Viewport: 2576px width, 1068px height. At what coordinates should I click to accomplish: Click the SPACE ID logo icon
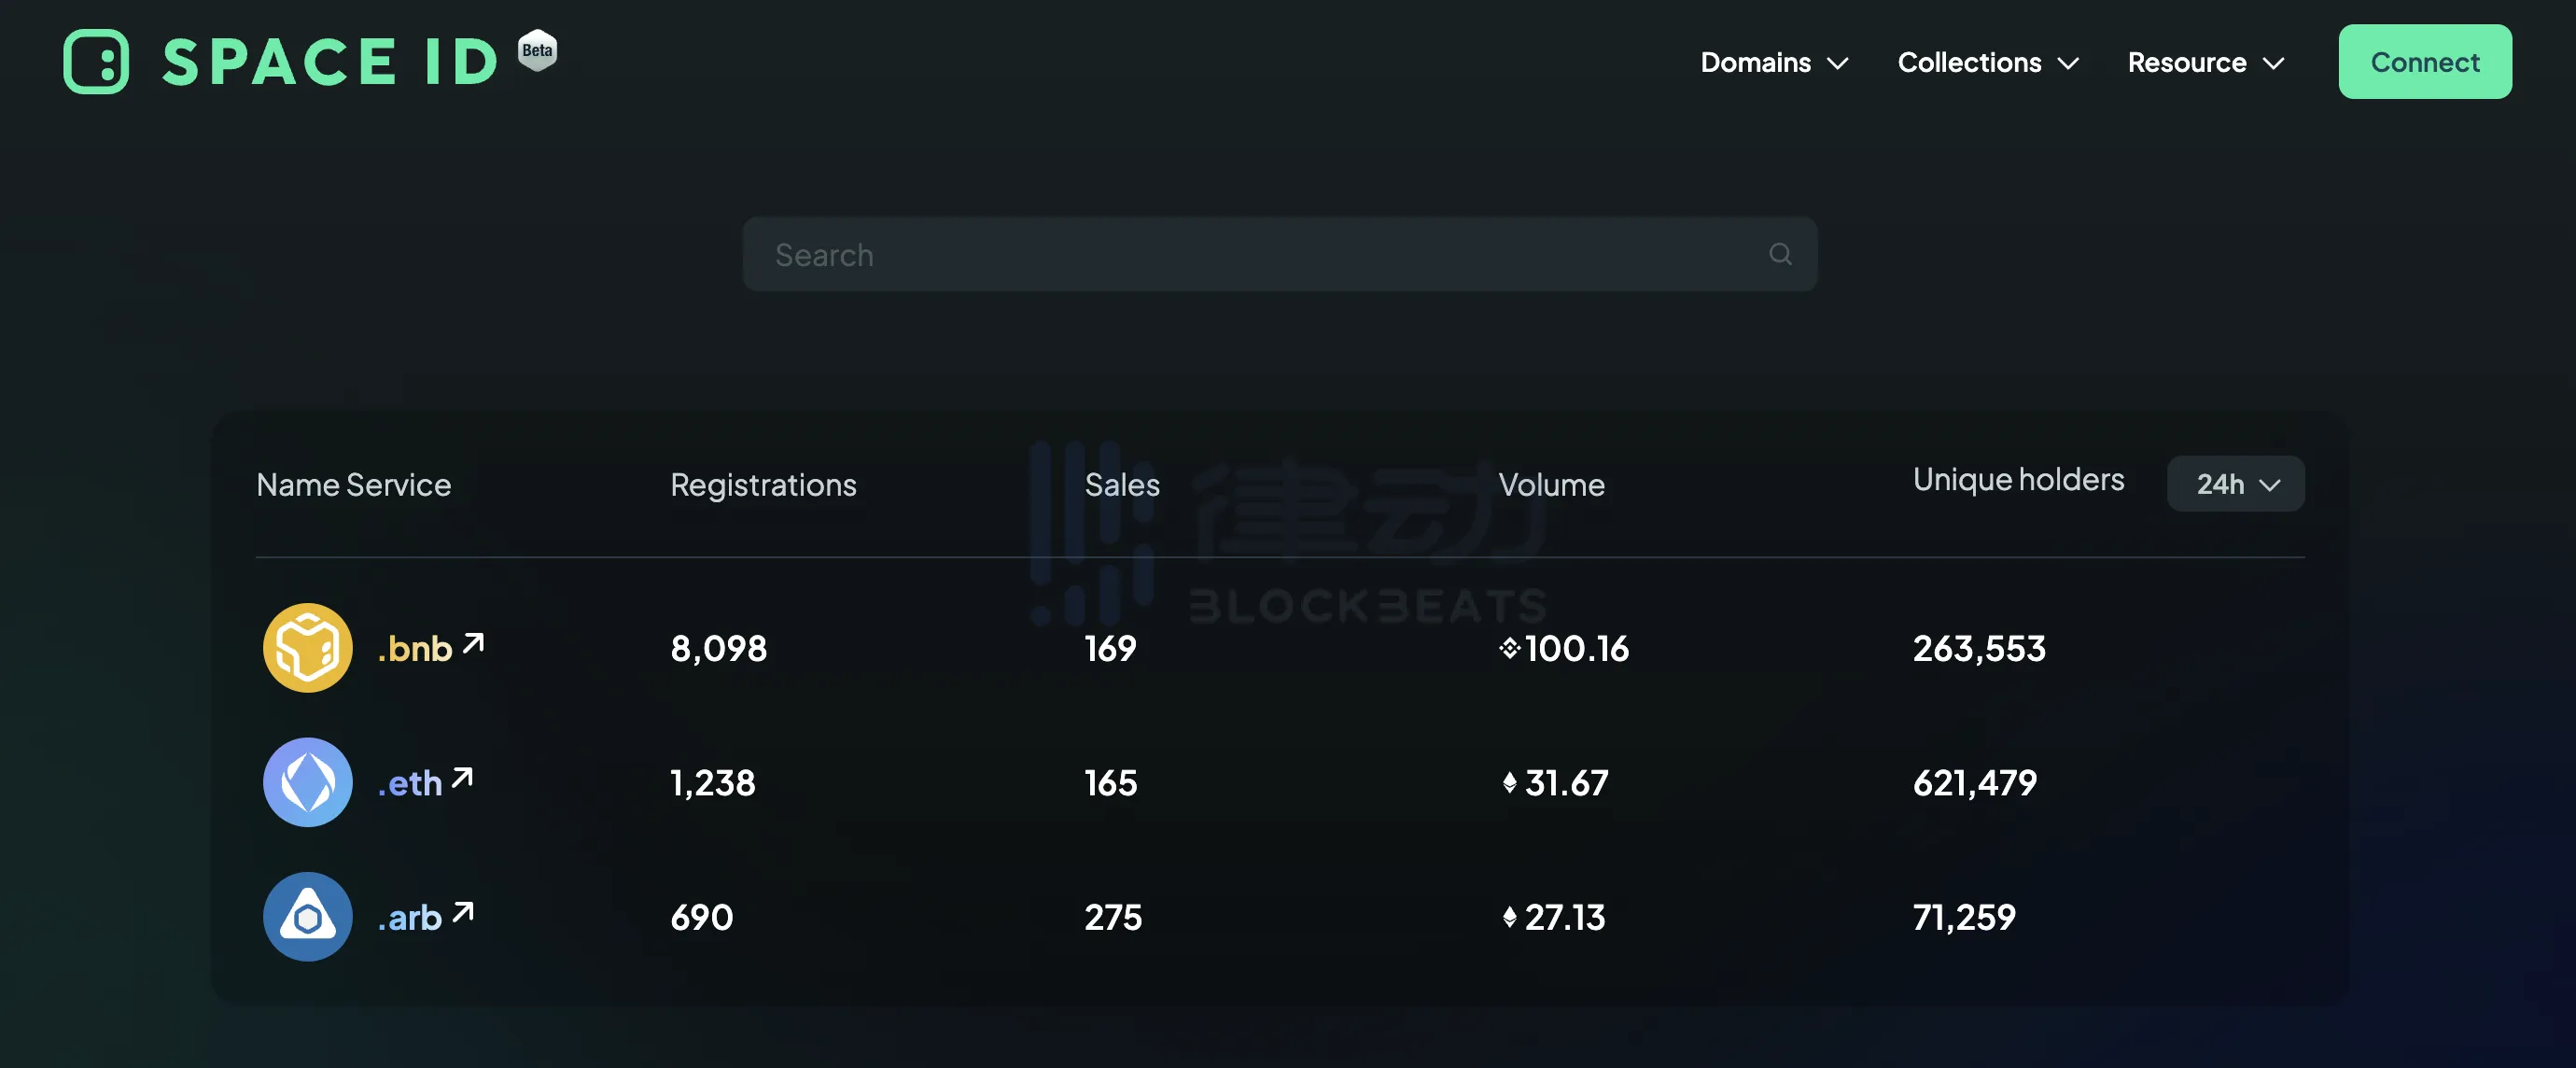tap(96, 62)
